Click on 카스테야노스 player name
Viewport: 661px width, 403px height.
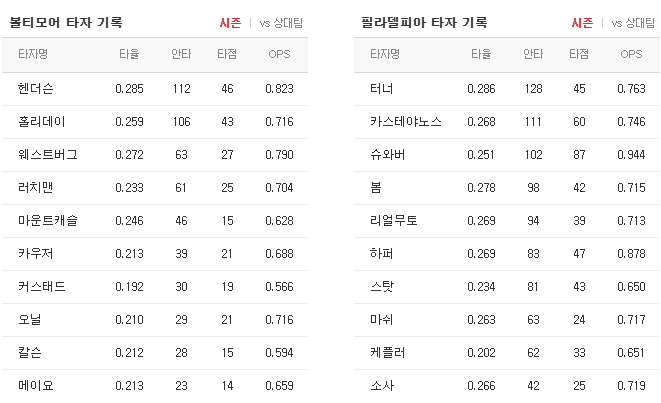[406, 122]
